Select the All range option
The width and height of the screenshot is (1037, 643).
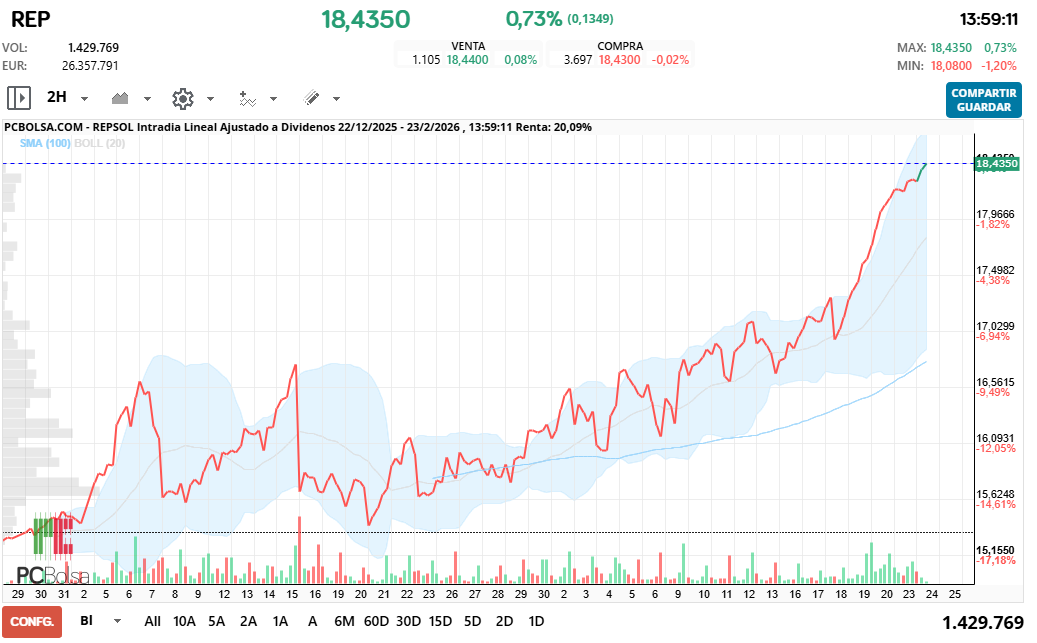[152, 621]
